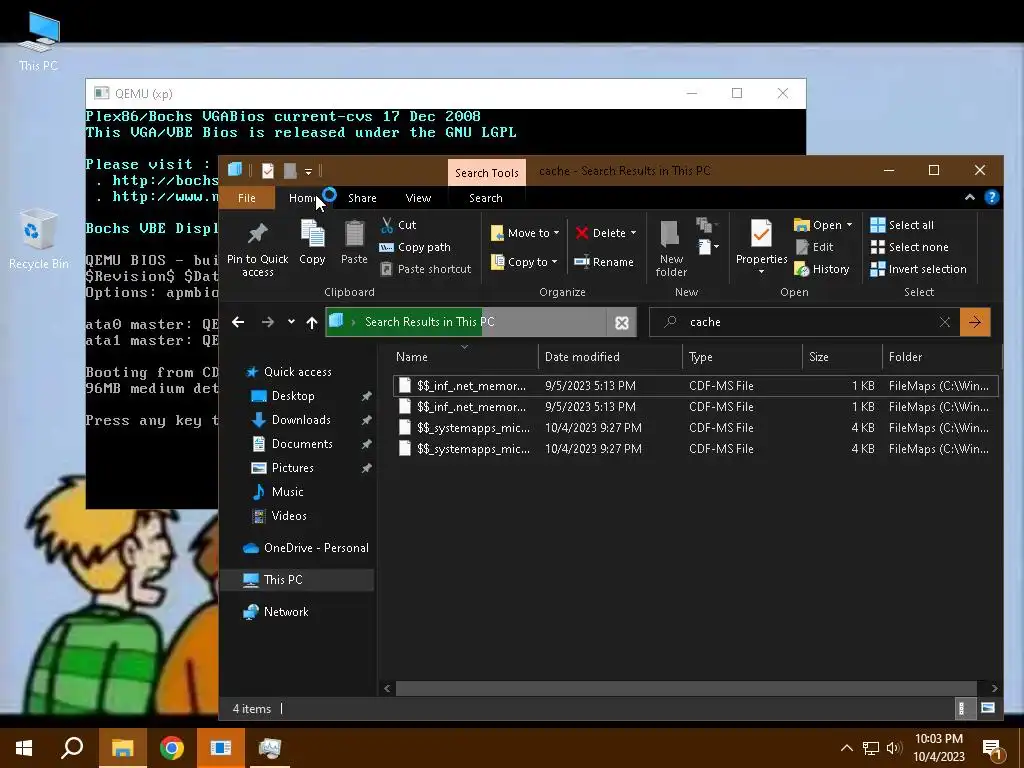Open Videos in navigation pane
Viewport: 1024px width, 768px height.
click(289, 516)
